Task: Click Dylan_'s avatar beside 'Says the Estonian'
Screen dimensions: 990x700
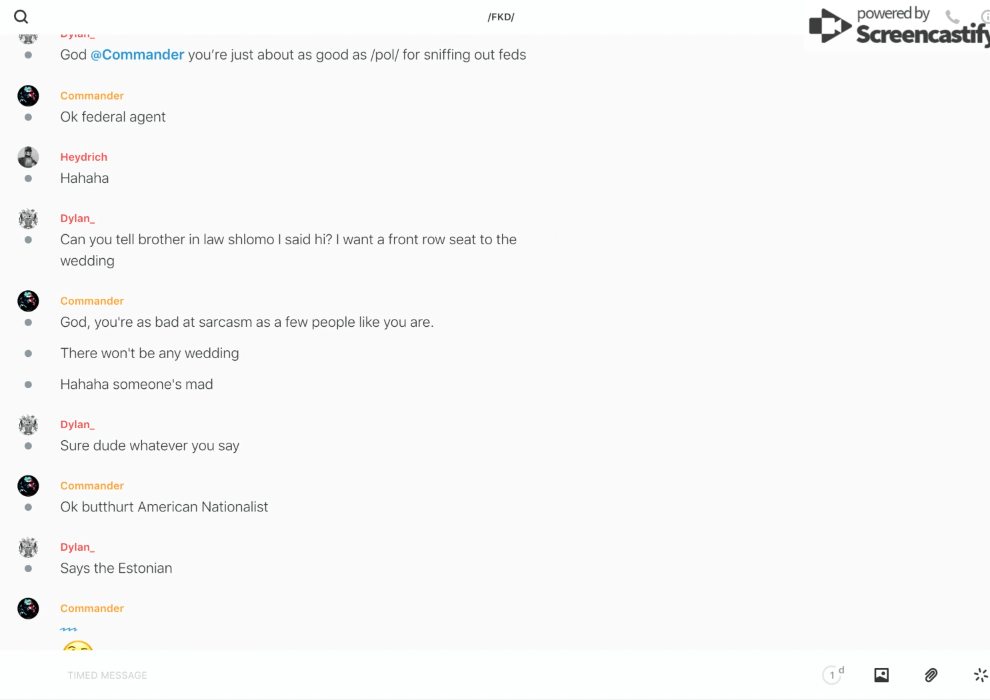Action: tap(28, 547)
